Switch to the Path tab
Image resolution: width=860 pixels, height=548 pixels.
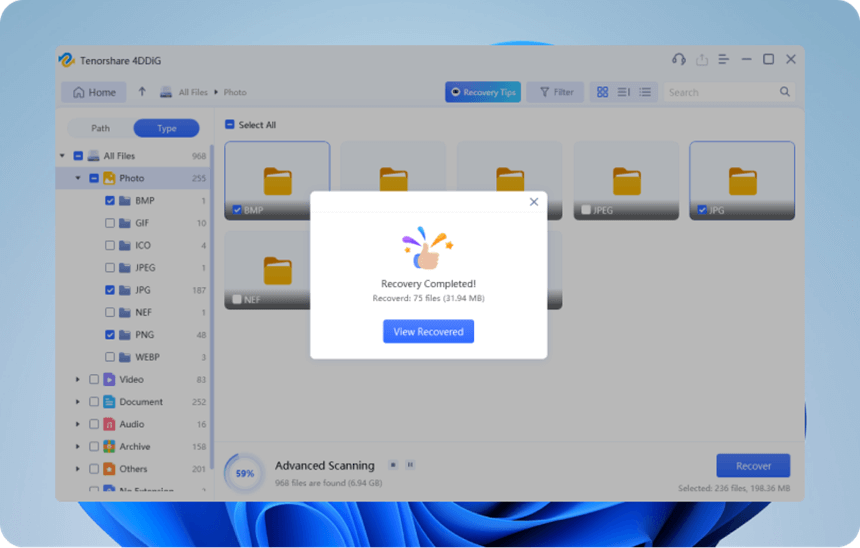click(100, 128)
